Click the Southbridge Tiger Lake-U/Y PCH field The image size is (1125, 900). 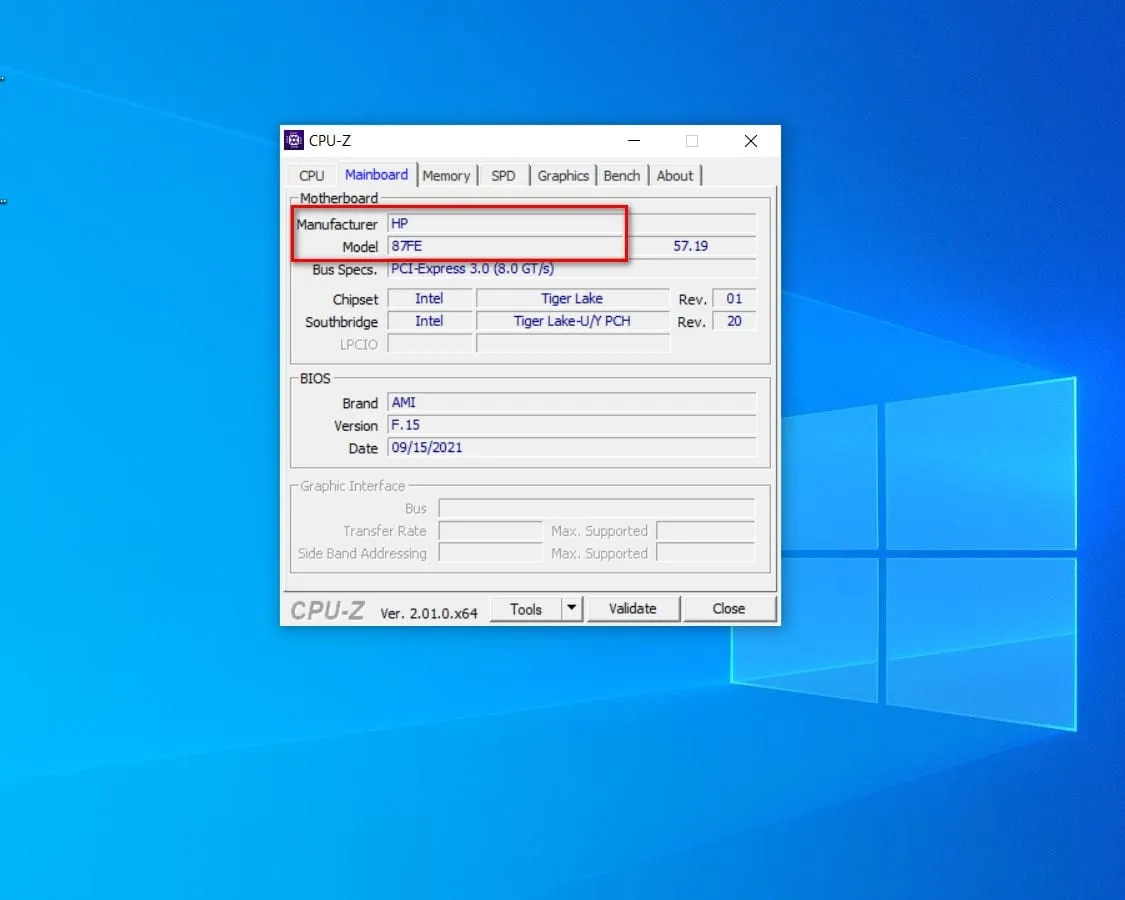[572, 321]
